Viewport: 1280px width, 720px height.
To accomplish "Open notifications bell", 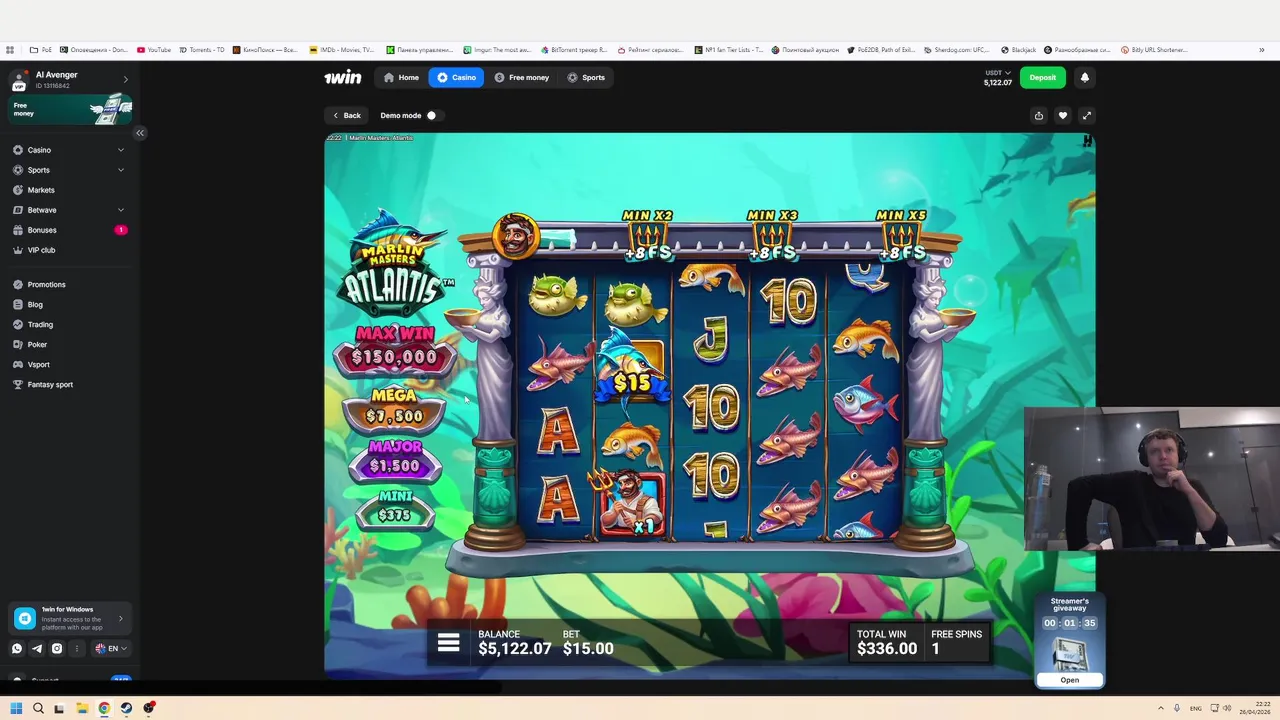I will pos(1084,77).
